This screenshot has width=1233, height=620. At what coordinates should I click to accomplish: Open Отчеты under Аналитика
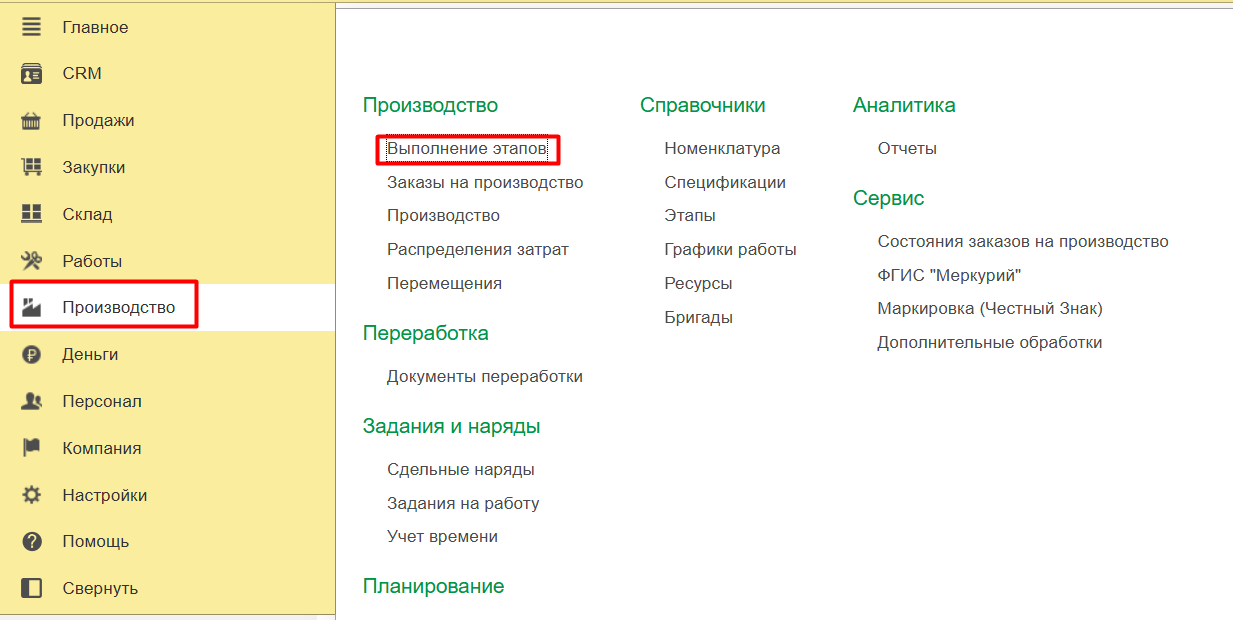pyautogui.click(x=907, y=149)
